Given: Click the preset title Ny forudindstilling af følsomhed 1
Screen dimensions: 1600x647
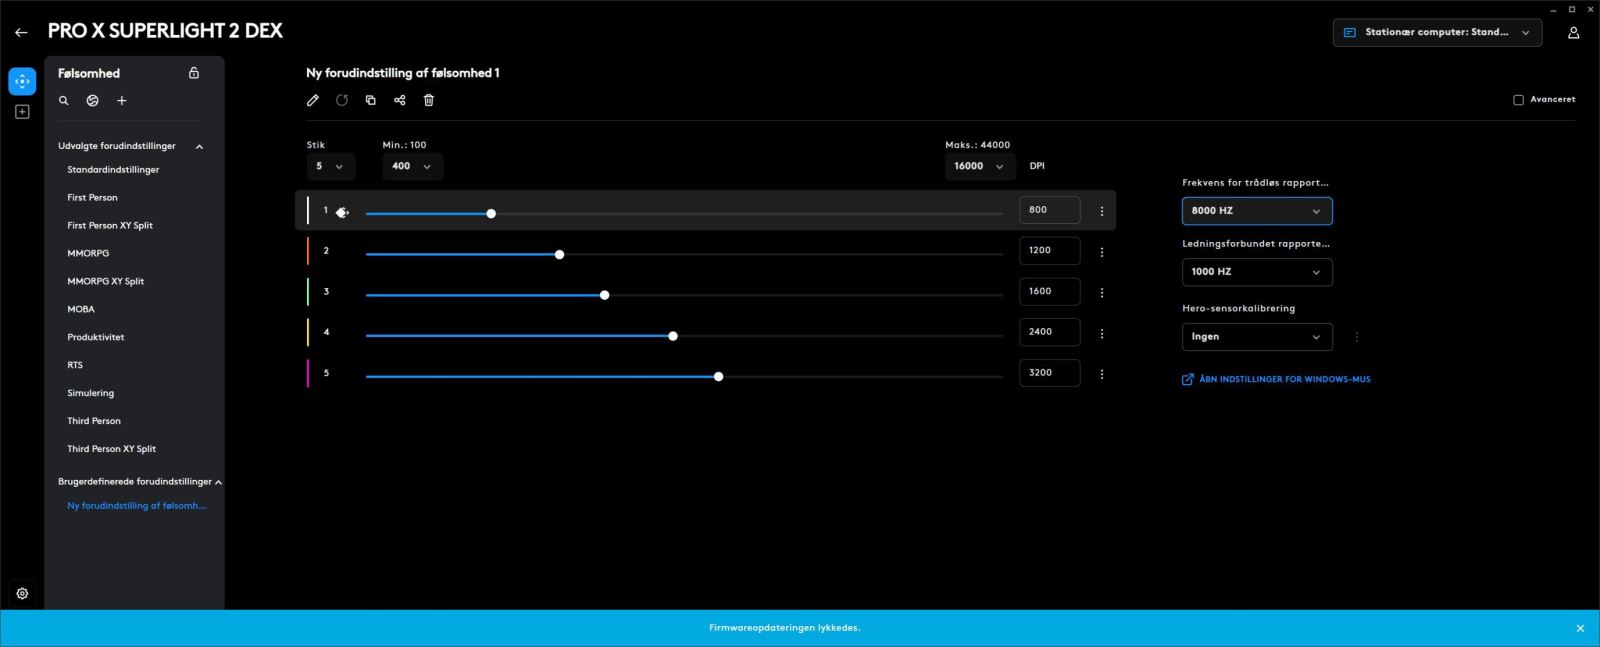Looking at the screenshot, I should click(403, 73).
